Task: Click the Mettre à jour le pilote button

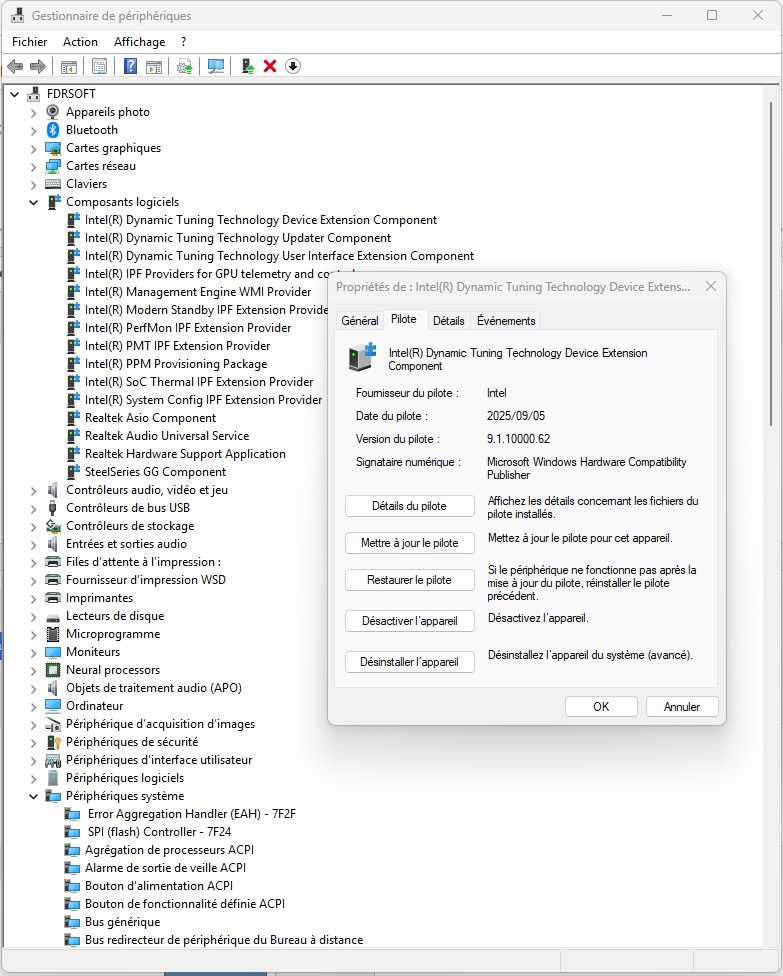Action: (x=409, y=543)
